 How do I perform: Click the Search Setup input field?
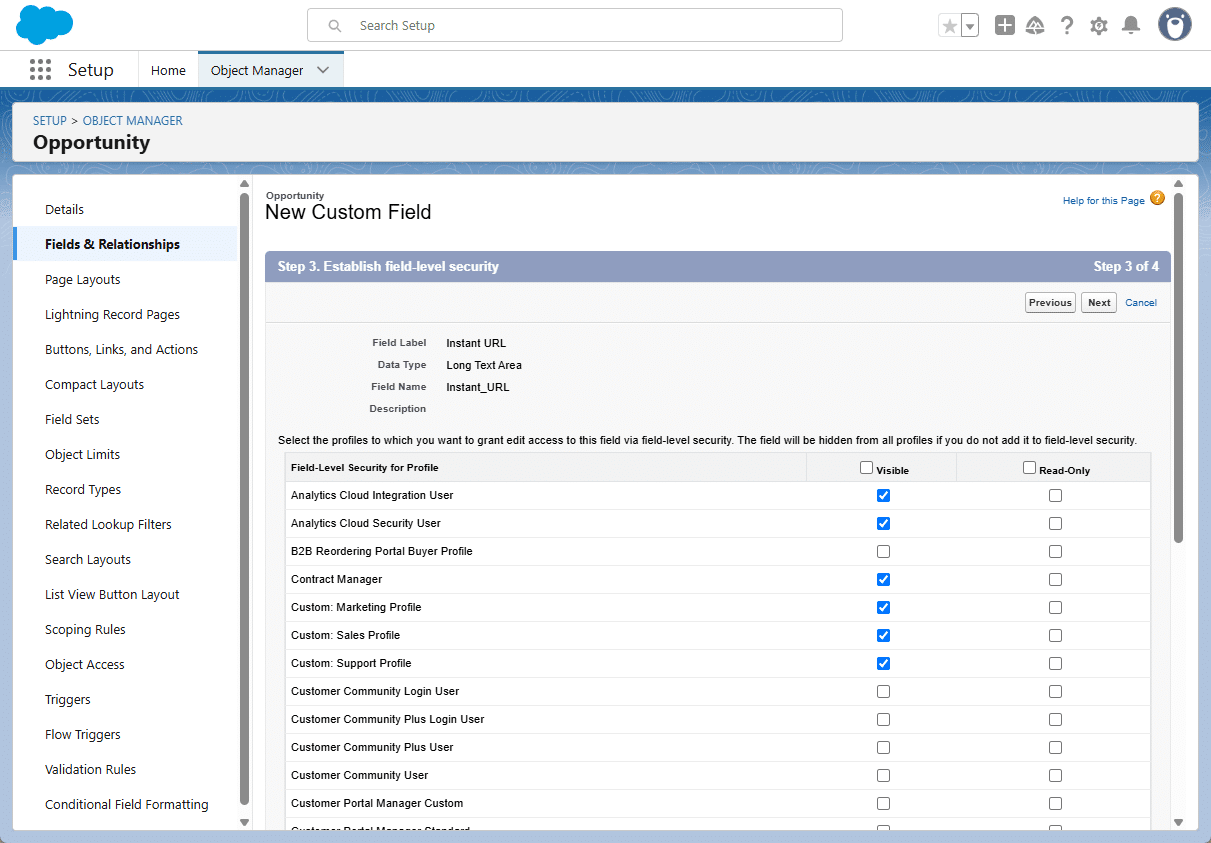coord(575,25)
